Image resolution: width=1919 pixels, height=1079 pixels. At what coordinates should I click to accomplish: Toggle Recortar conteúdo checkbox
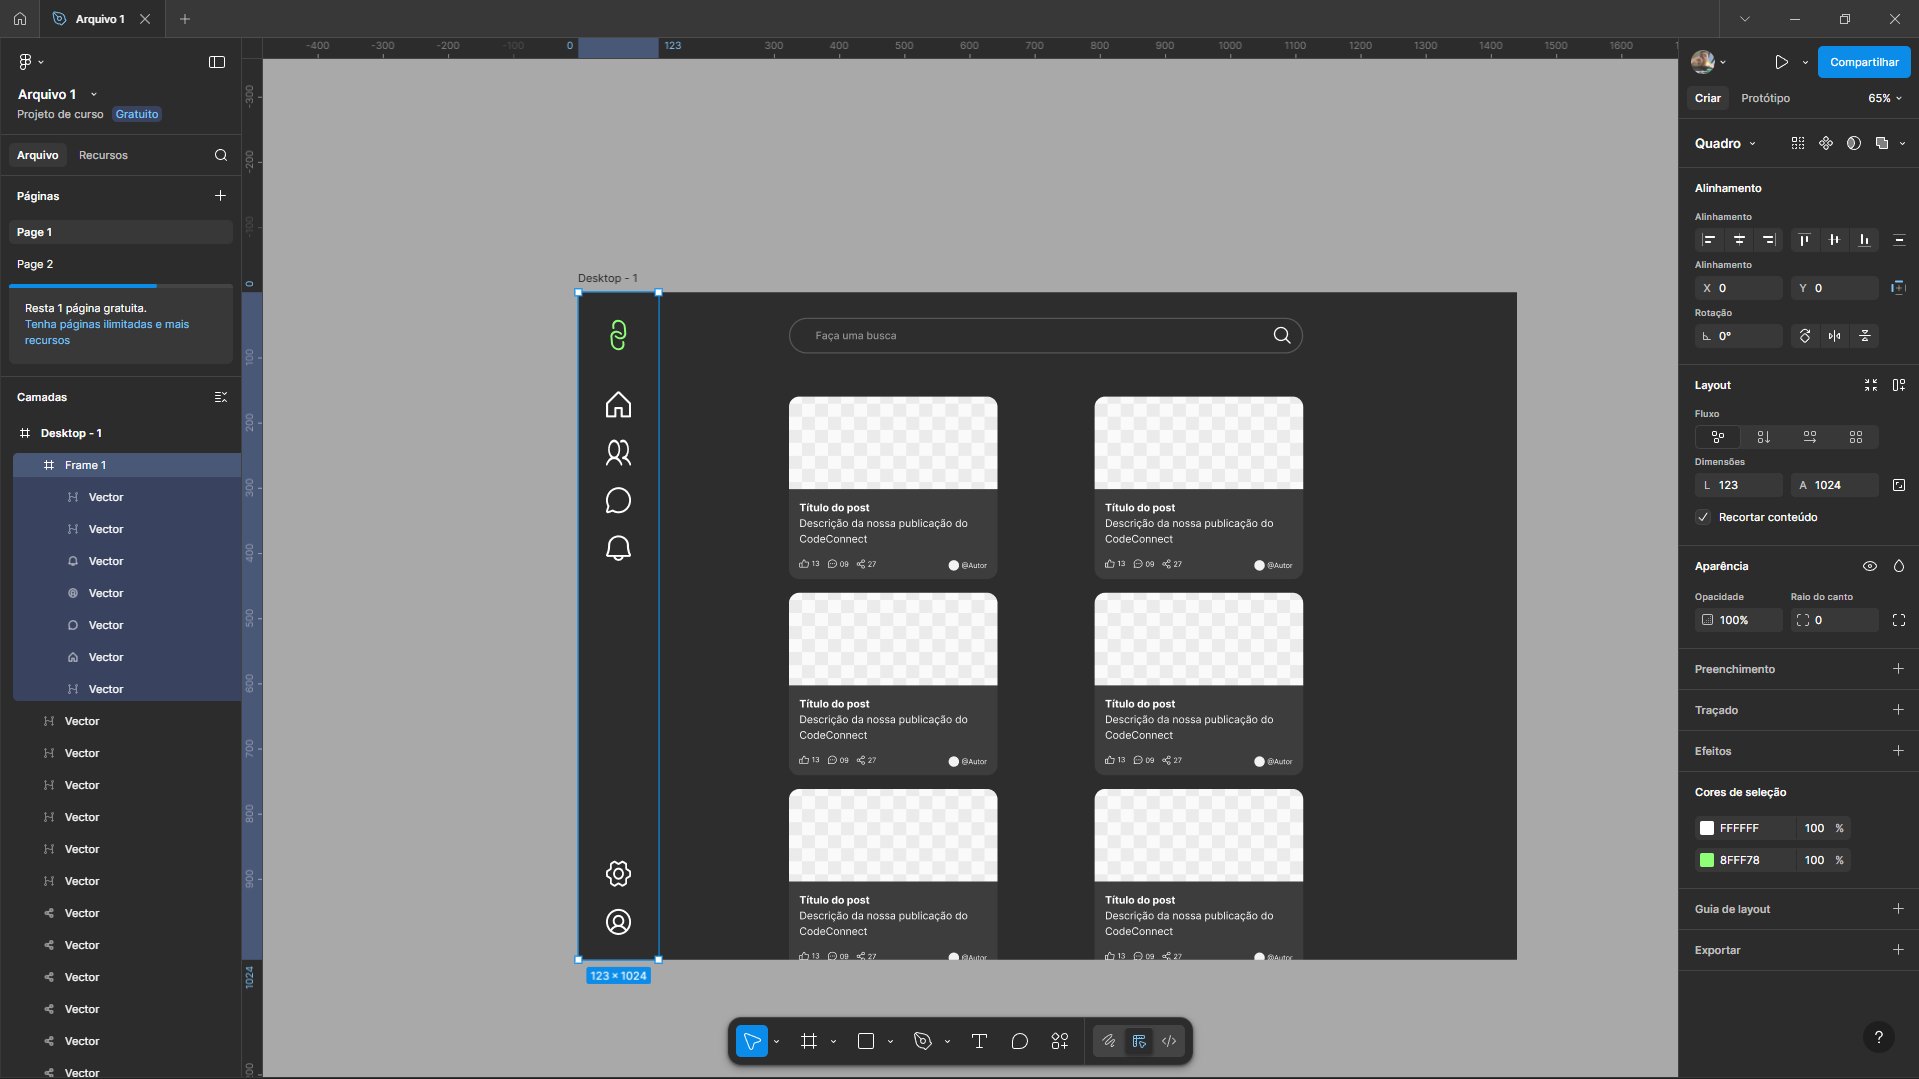point(1703,517)
